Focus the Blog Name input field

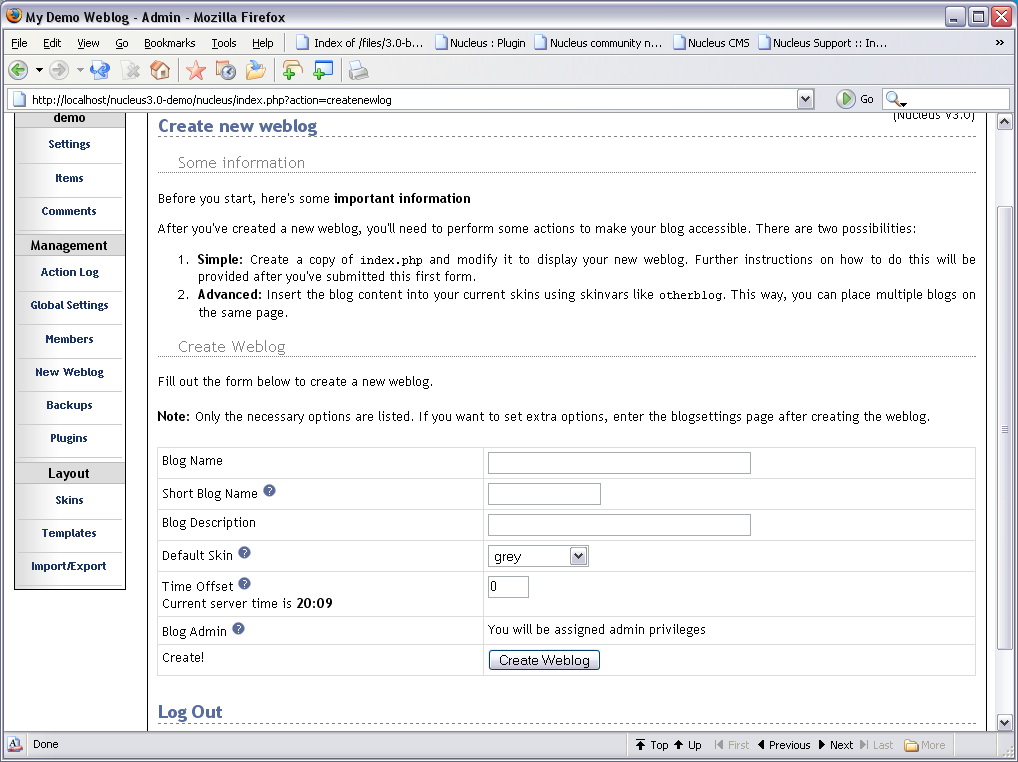click(619, 463)
